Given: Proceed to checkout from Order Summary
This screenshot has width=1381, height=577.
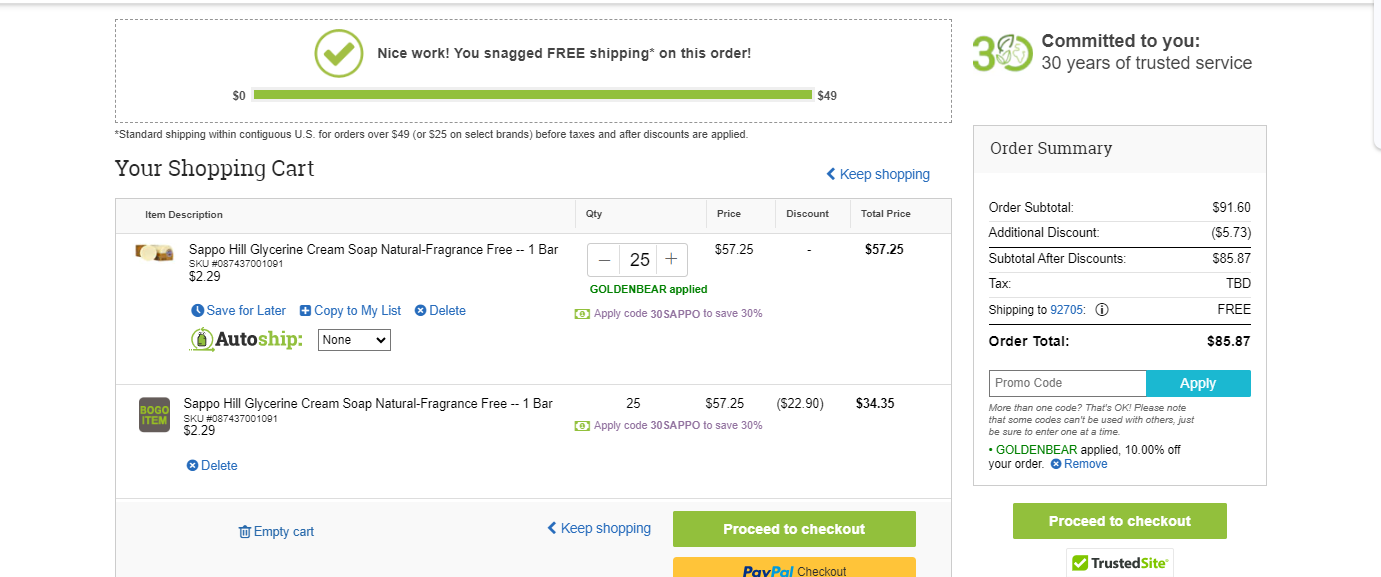Looking at the screenshot, I should coord(1120,521).
